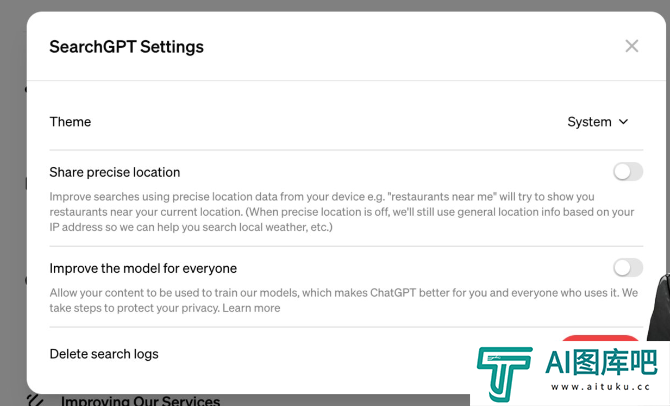670x406 pixels.
Task: Enable the Share precise location toggle
Action: coord(628,172)
